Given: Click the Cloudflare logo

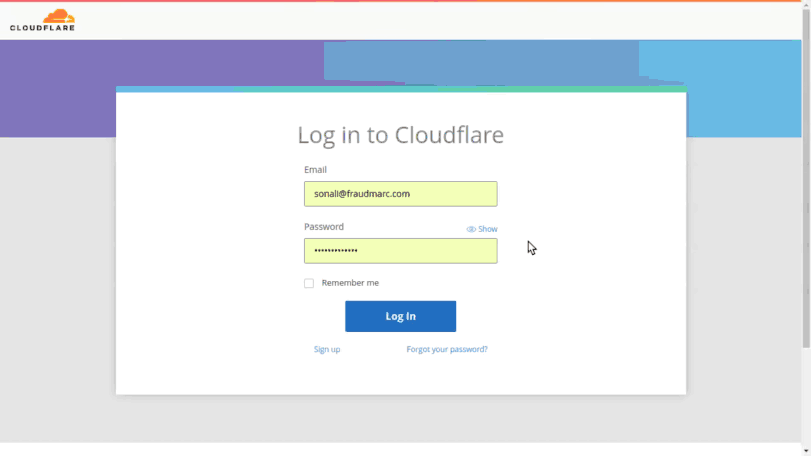Looking at the screenshot, I should [42, 20].
